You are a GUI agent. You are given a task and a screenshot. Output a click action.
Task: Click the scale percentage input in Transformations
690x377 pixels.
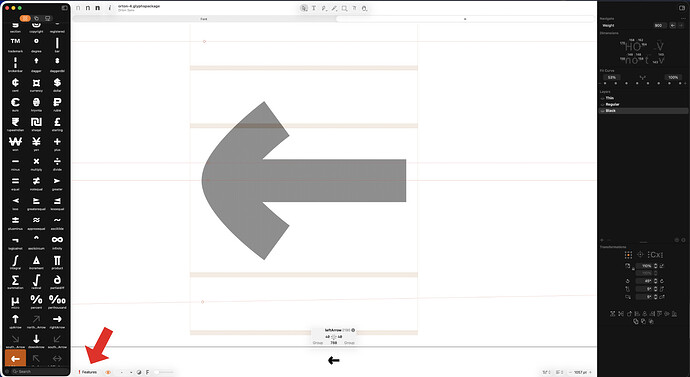644,266
